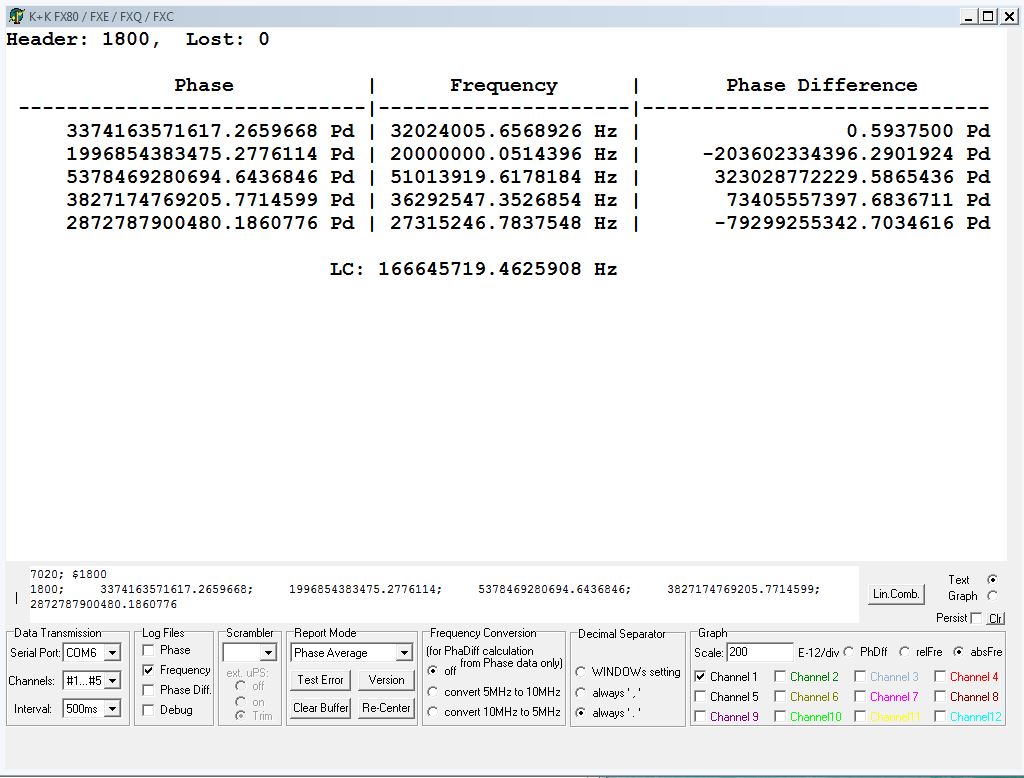Enable the Channel 5 graph checkbox

click(x=700, y=697)
